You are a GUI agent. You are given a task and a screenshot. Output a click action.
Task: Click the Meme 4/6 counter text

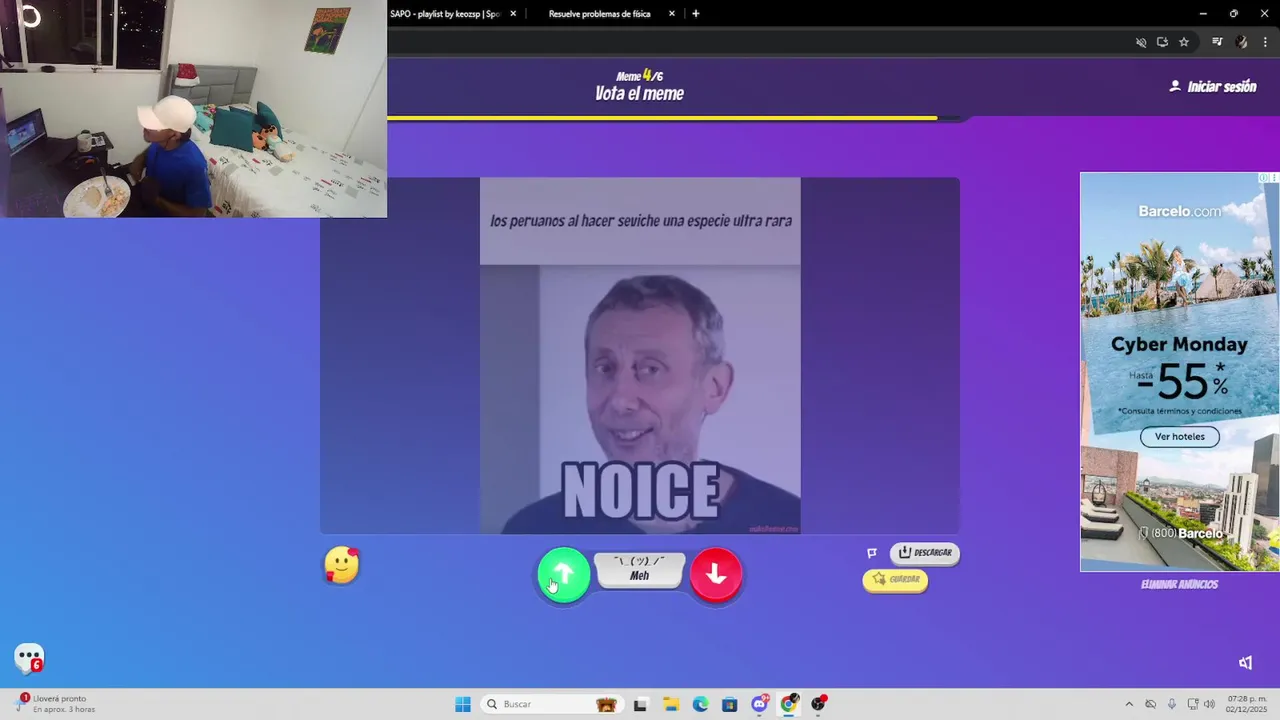coord(640,75)
